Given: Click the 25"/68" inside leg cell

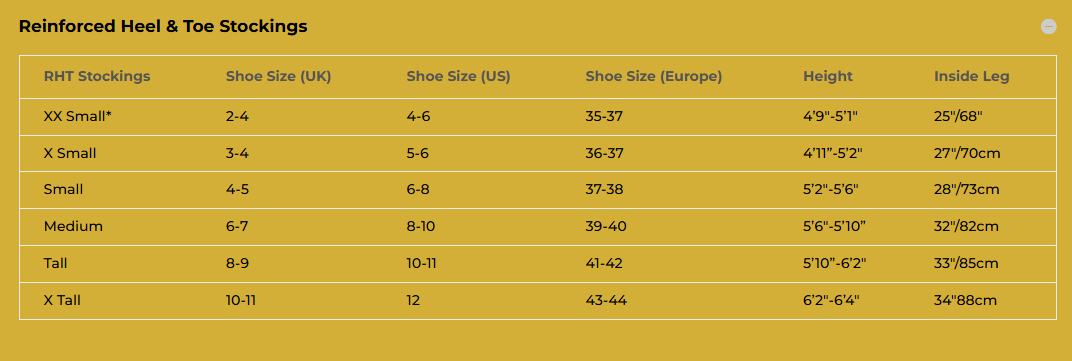Looking at the screenshot, I should (958, 116).
